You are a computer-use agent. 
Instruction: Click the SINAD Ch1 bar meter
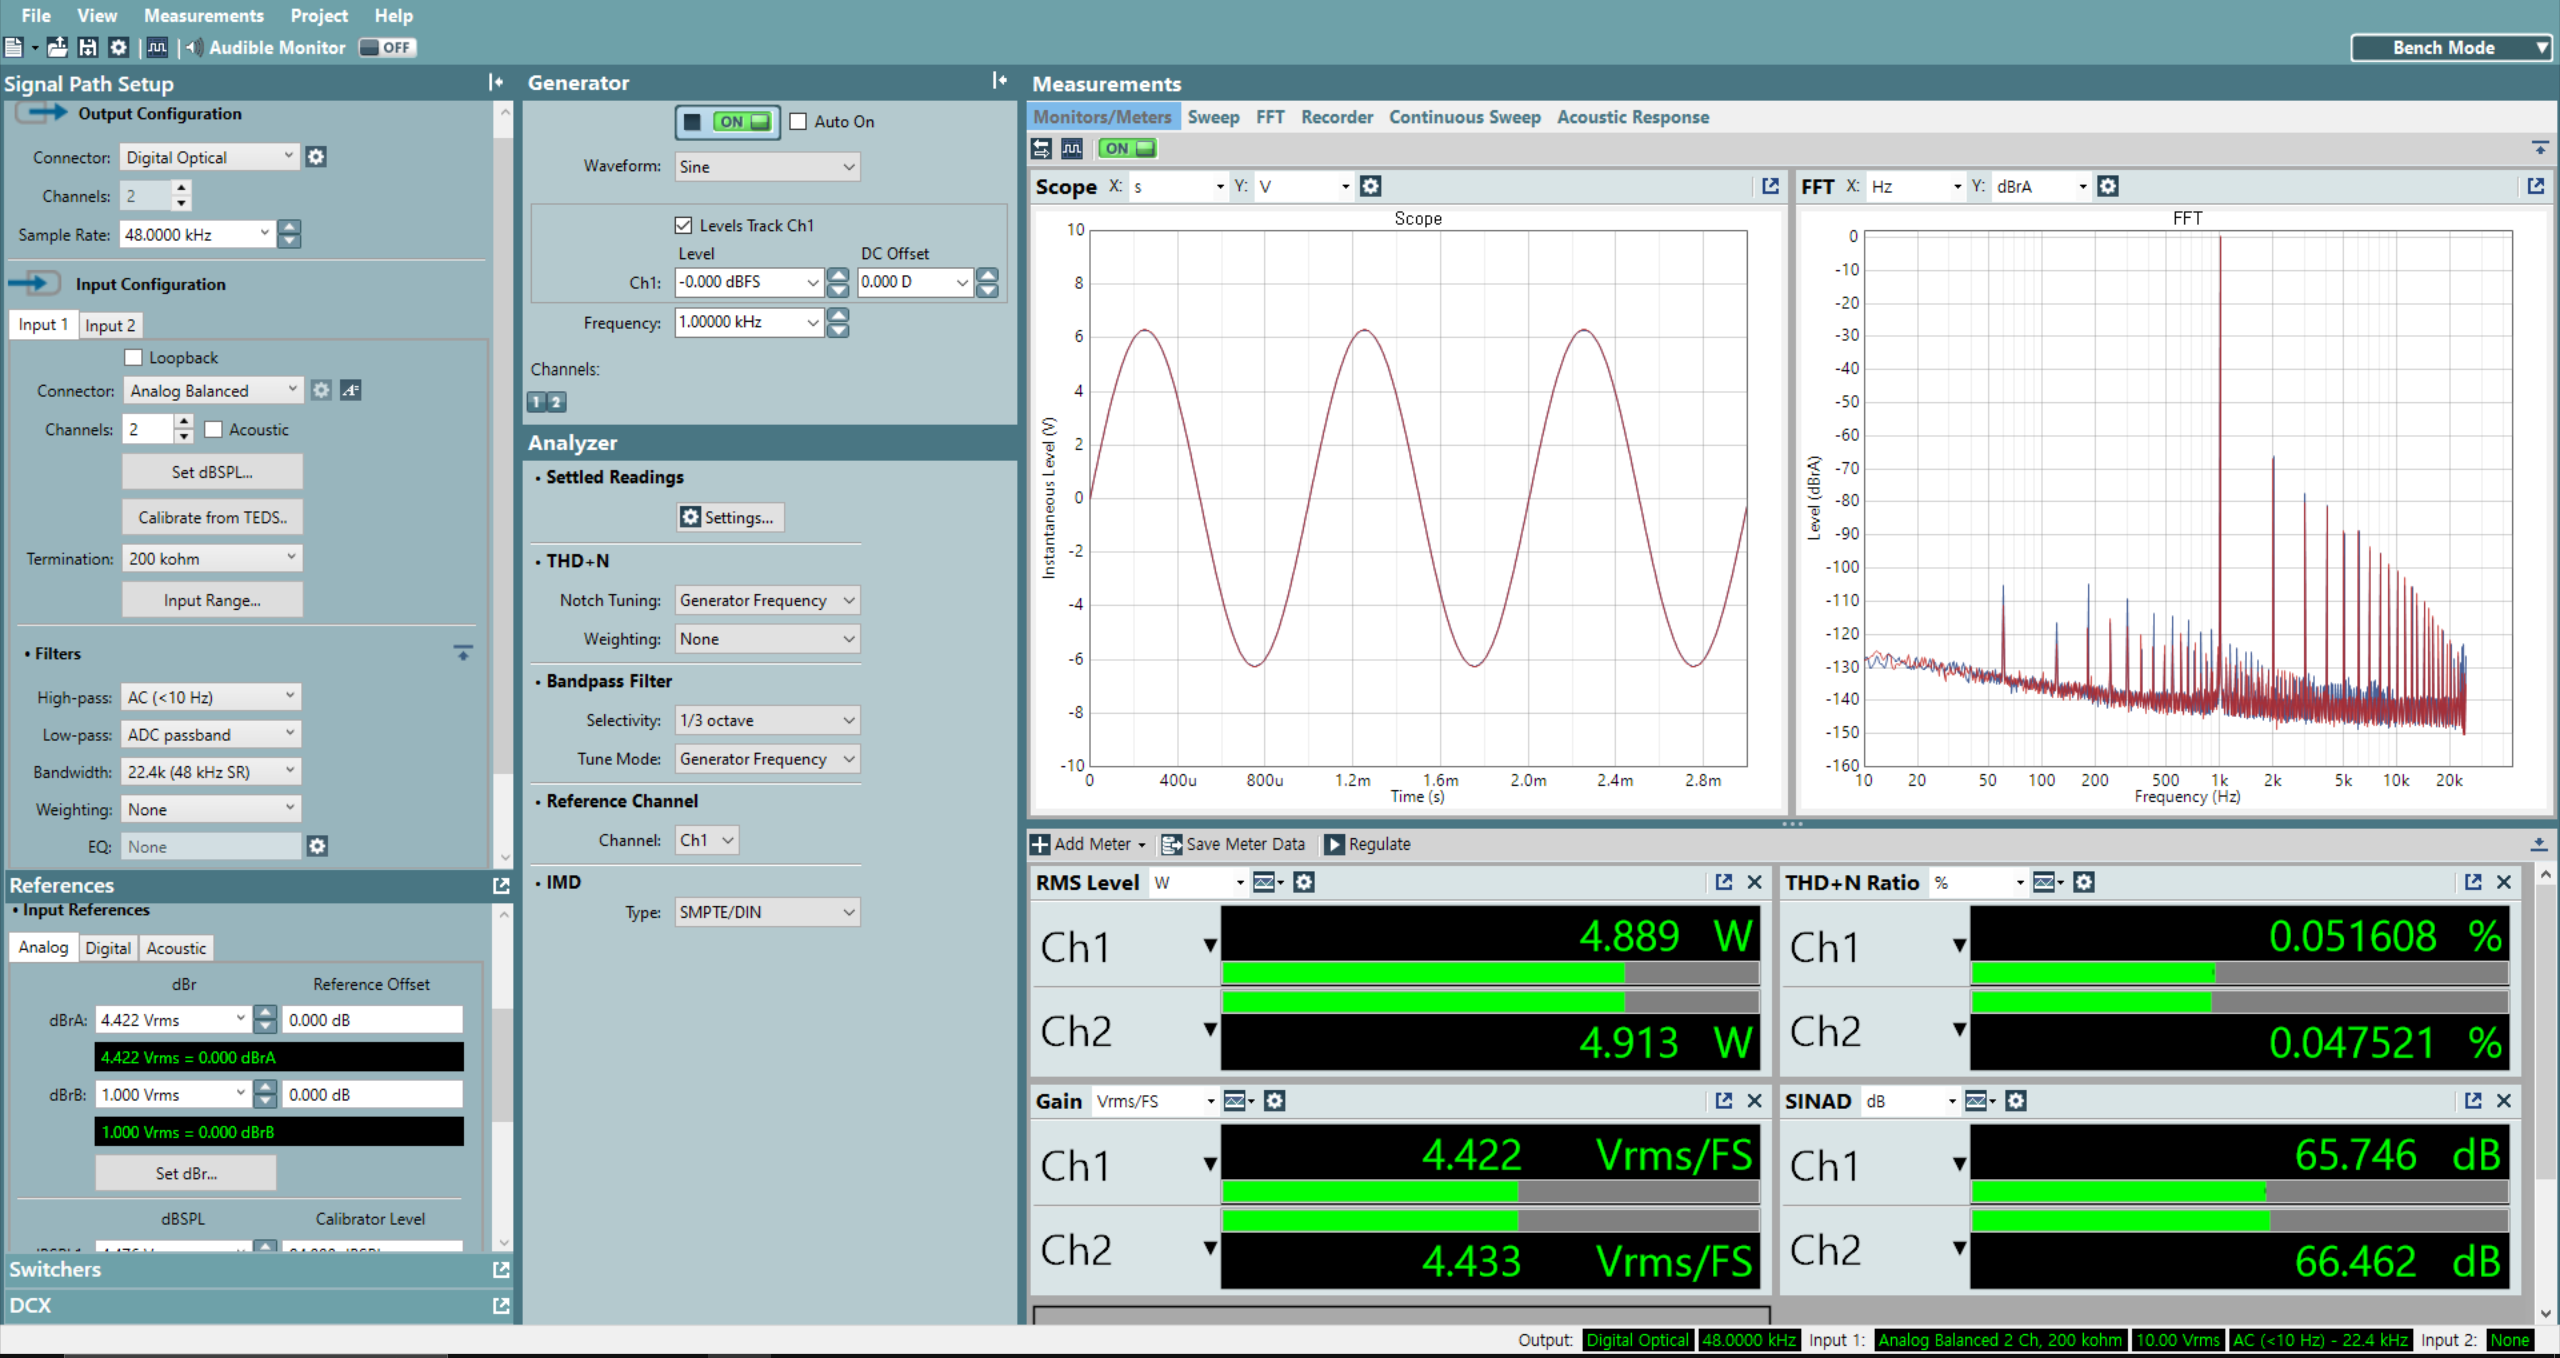point(2240,1192)
